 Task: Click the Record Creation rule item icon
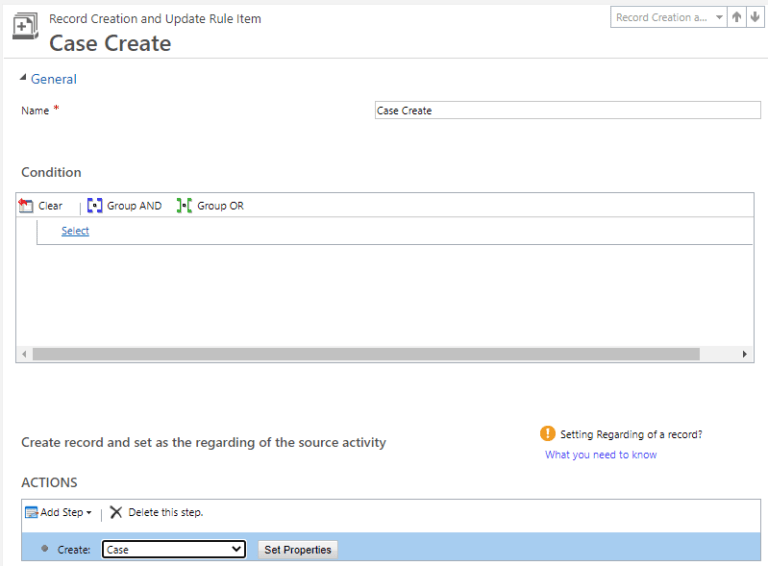coord(26,29)
